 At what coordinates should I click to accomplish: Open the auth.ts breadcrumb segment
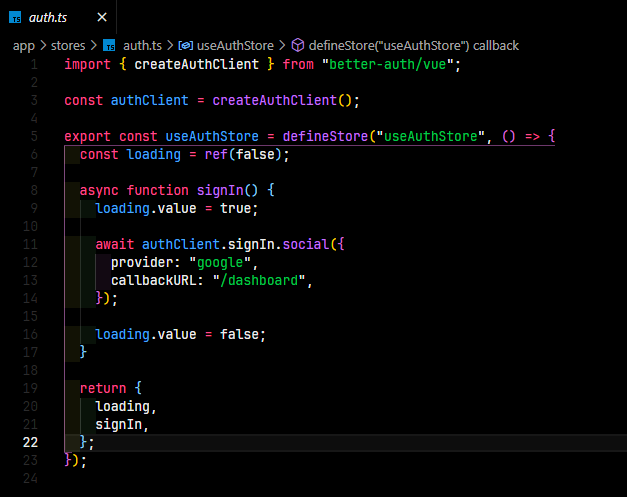142,46
